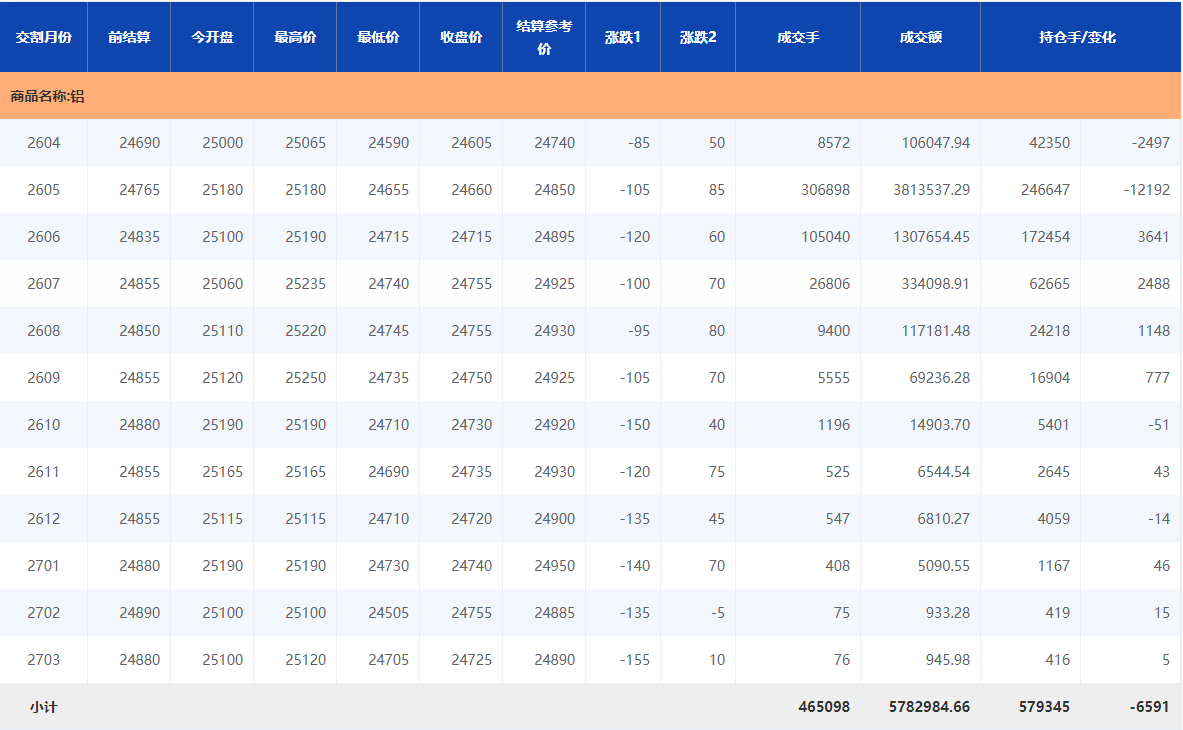Click the 商品名称:铝 group row
This screenshot has width=1183, height=730.
[x=48, y=96]
